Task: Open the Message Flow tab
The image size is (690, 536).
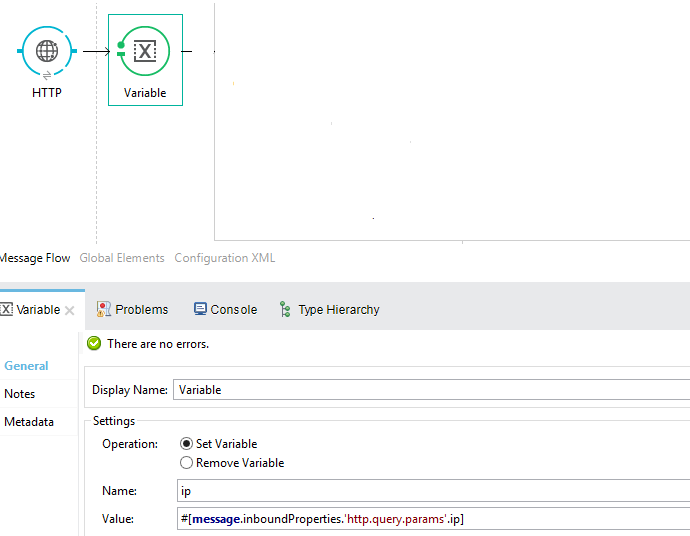Action: click(x=35, y=258)
